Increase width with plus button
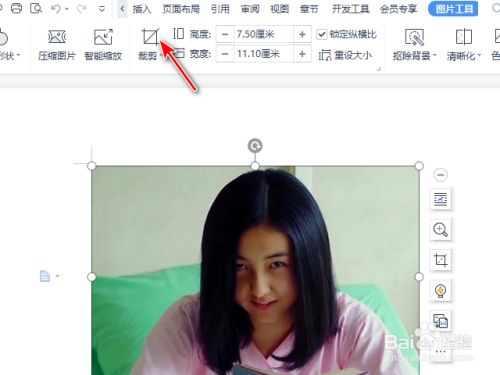Screen dimensions: 500x375 [x=302, y=54]
